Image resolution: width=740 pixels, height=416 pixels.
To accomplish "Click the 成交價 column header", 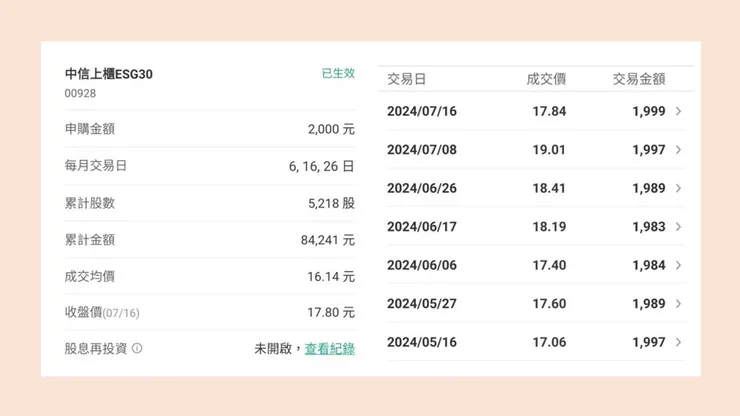I will (546, 79).
